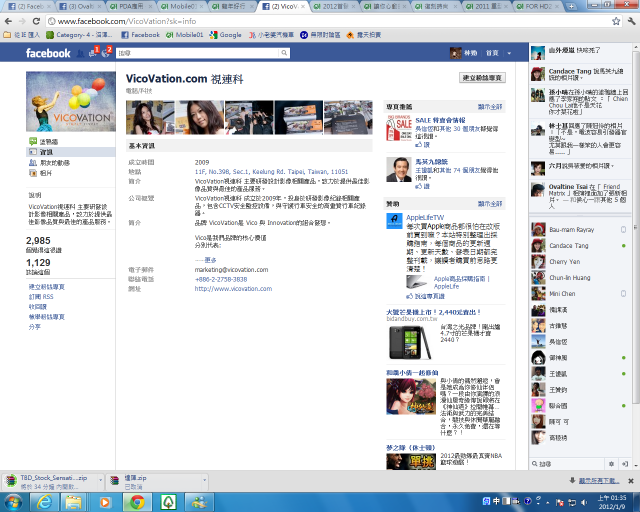Image resolution: width=640 pixels, height=512 pixels.
Task: Click the VicoVation profile picture
Action: click(x=71, y=101)
